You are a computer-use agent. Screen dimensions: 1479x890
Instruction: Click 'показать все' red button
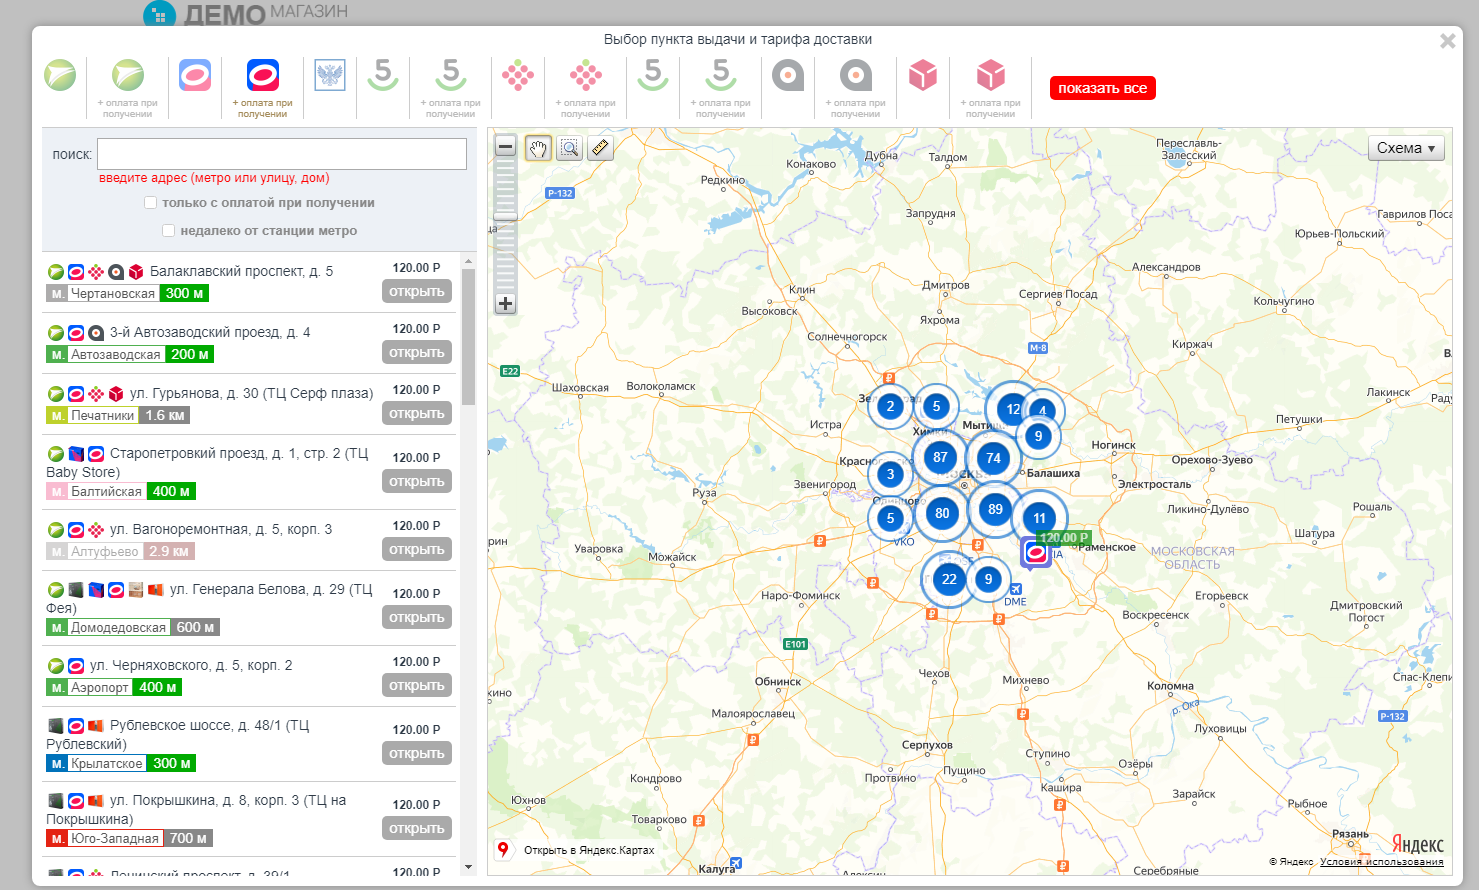click(x=1102, y=88)
